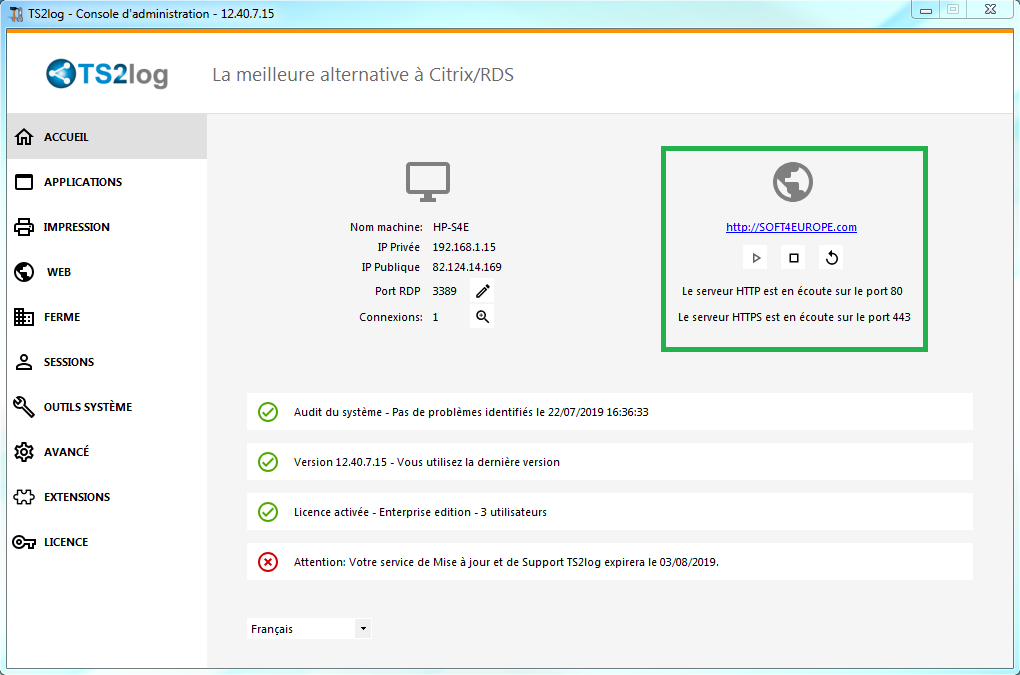The image size is (1020, 675).
Task: Open the APPLICATIONS section
Action: coord(107,182)
